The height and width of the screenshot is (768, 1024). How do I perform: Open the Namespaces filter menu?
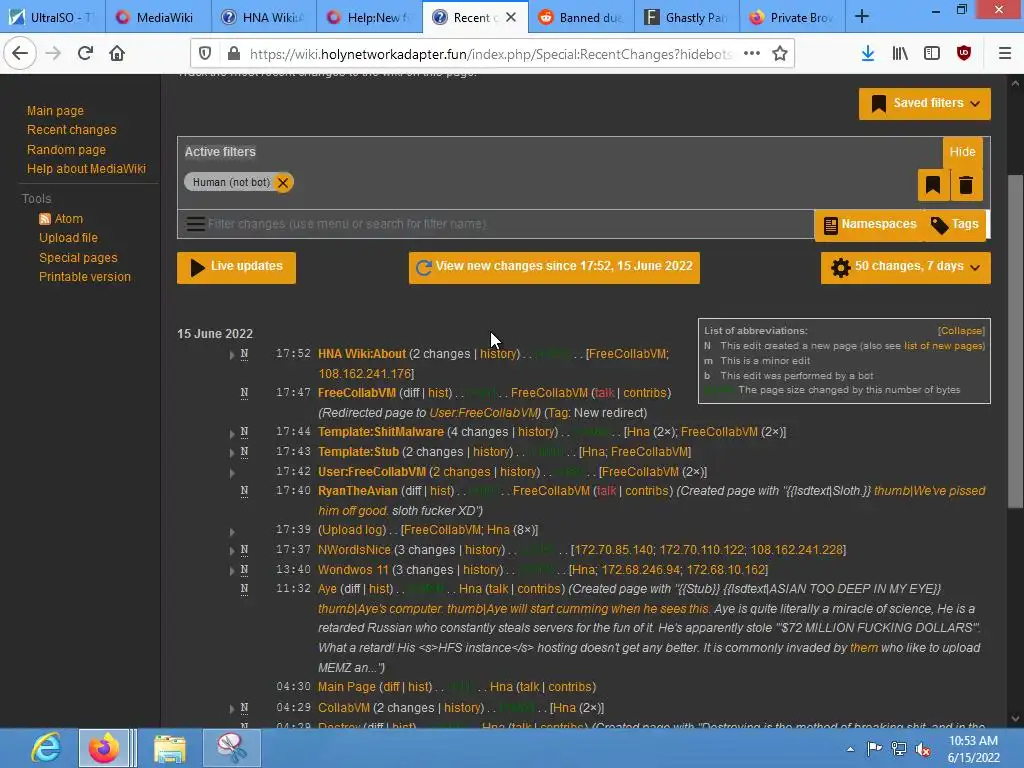(870, 225)
